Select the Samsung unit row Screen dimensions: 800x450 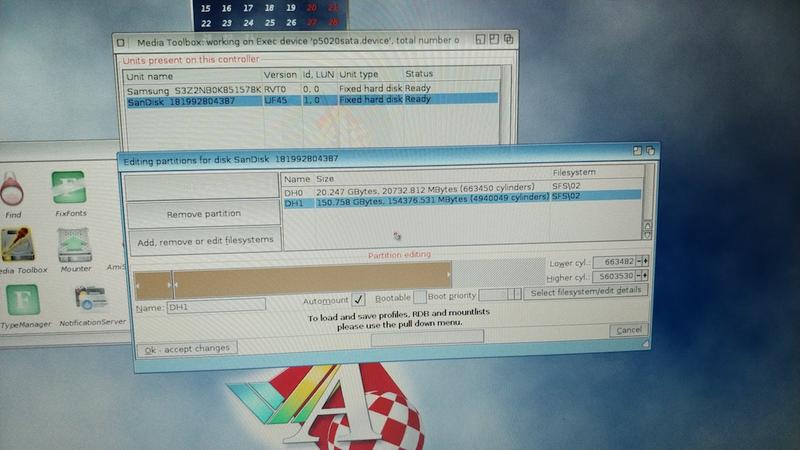tap(312, 89)
